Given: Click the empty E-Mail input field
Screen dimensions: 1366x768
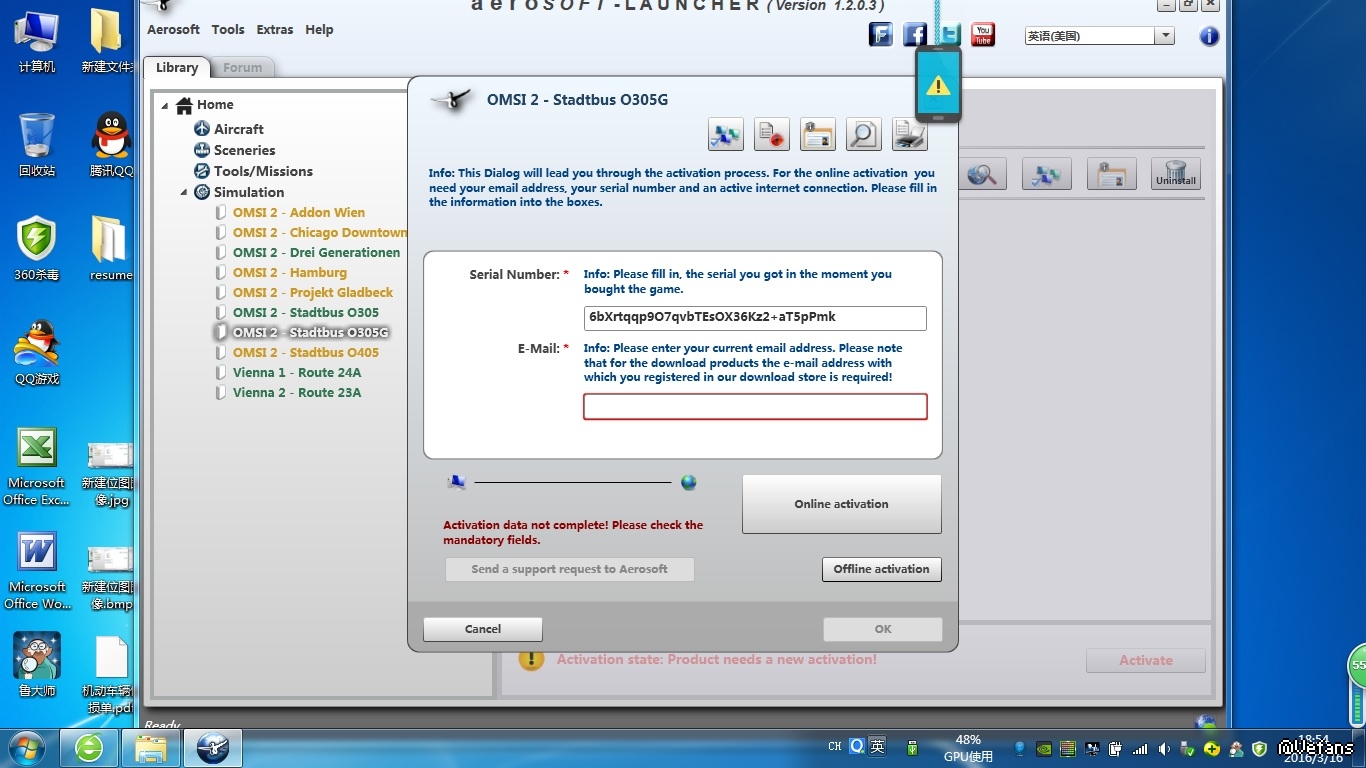Looking at the screenshot, I should tap(755, 406).
